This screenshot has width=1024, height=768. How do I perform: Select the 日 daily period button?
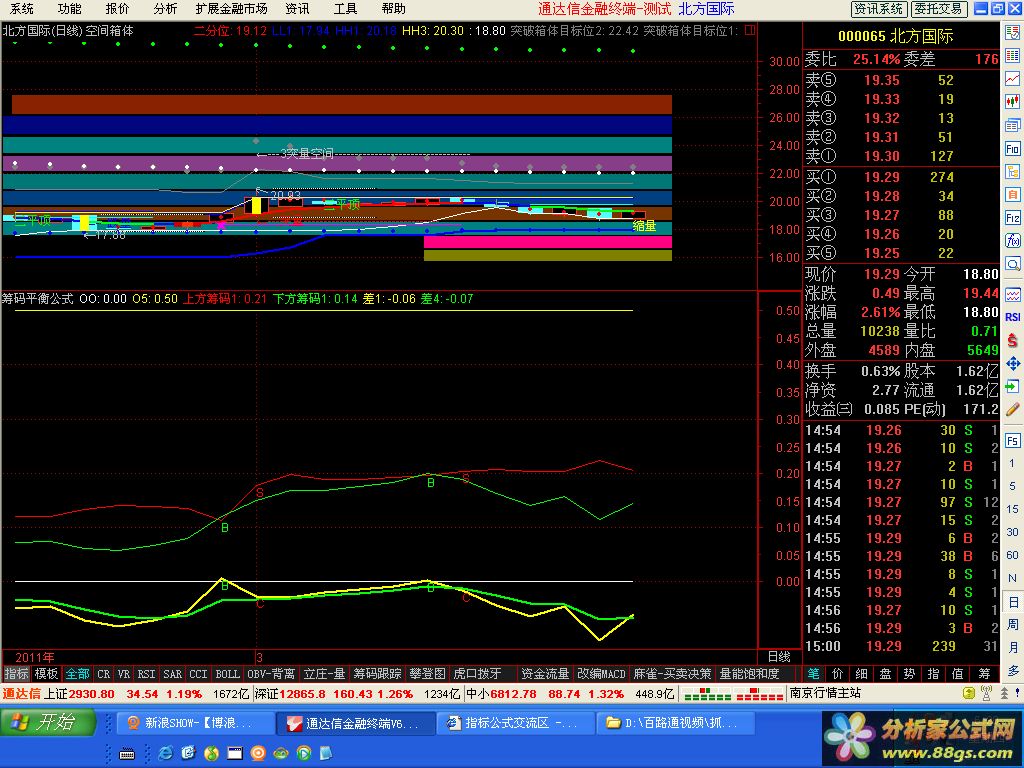coord(1012,601)
